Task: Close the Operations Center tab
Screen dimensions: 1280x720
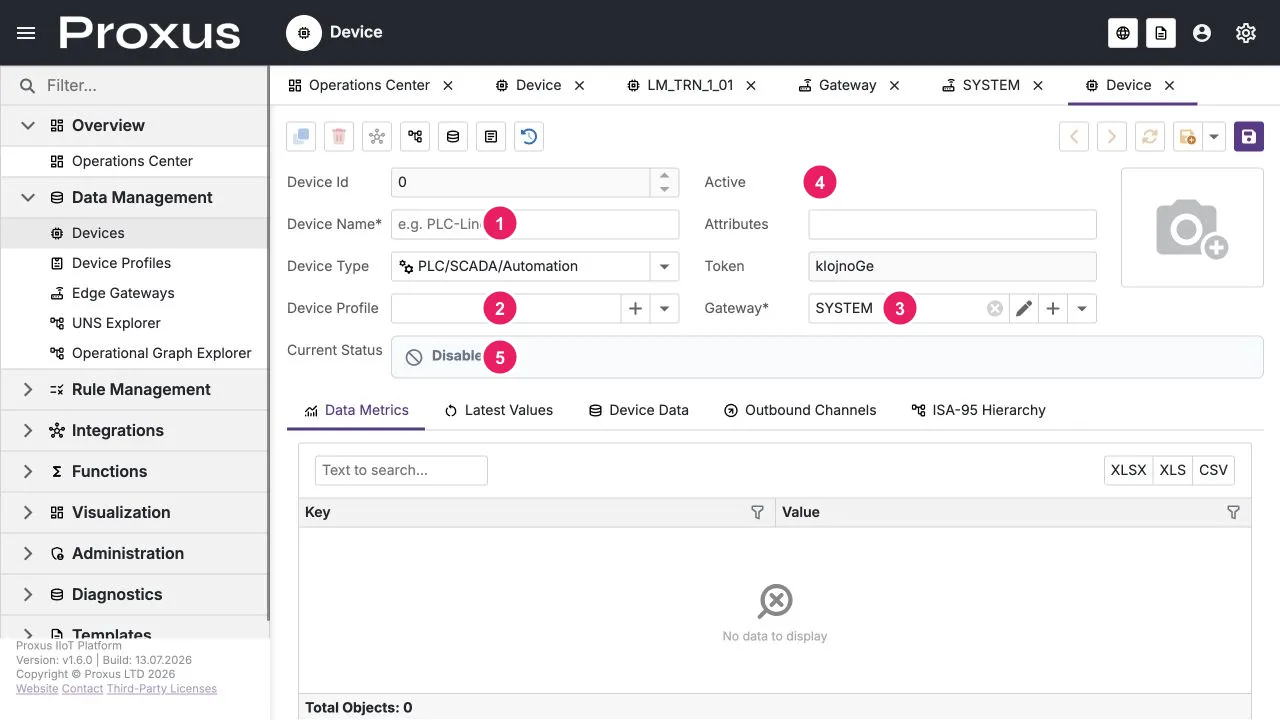Action: (448, 85)
